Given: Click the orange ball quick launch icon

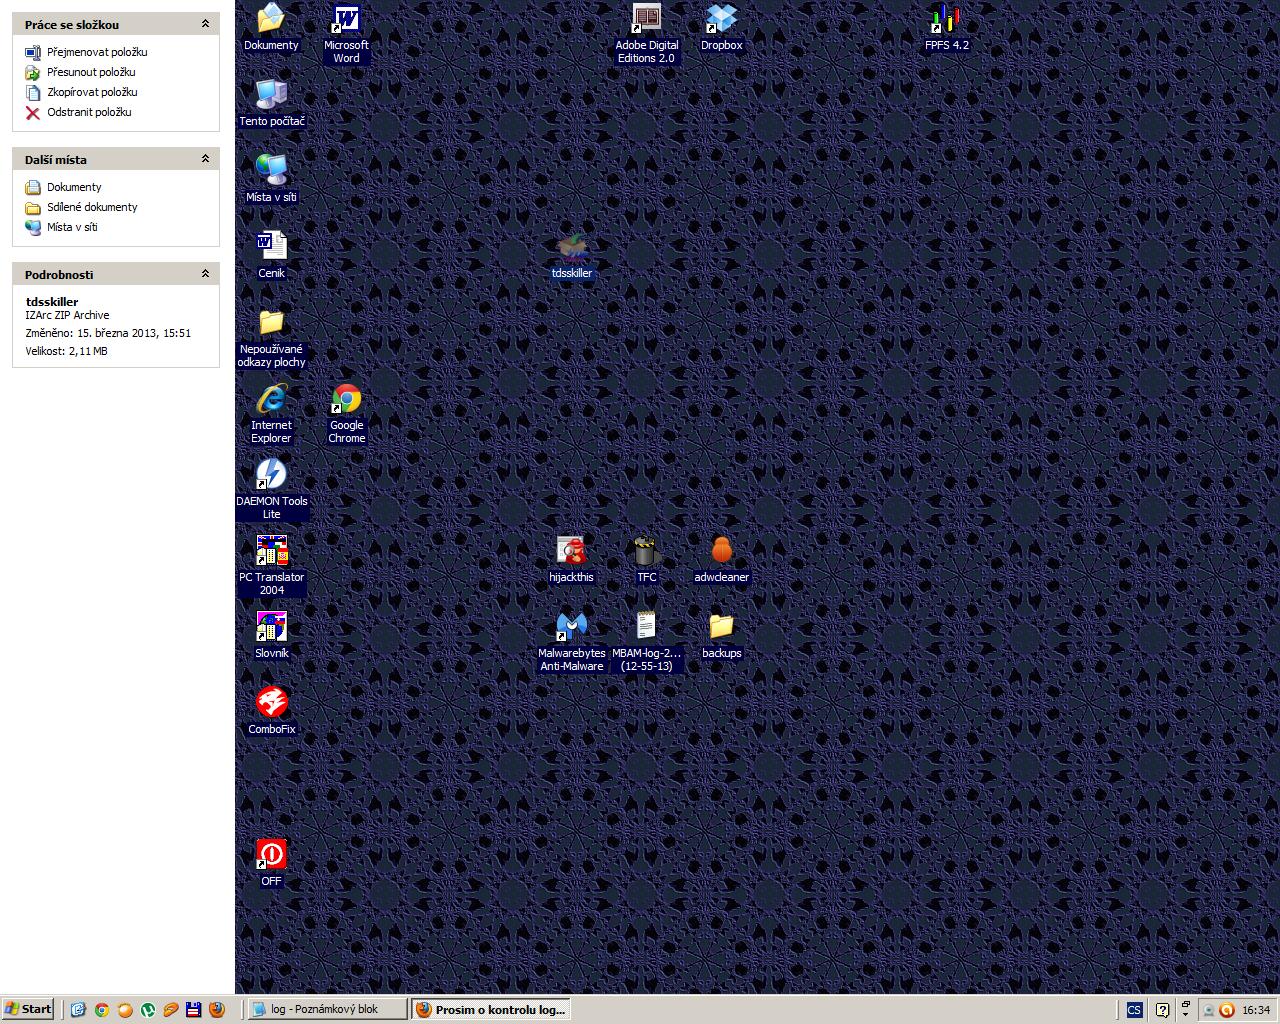Looking at the screenshot, I should 125,1010.
